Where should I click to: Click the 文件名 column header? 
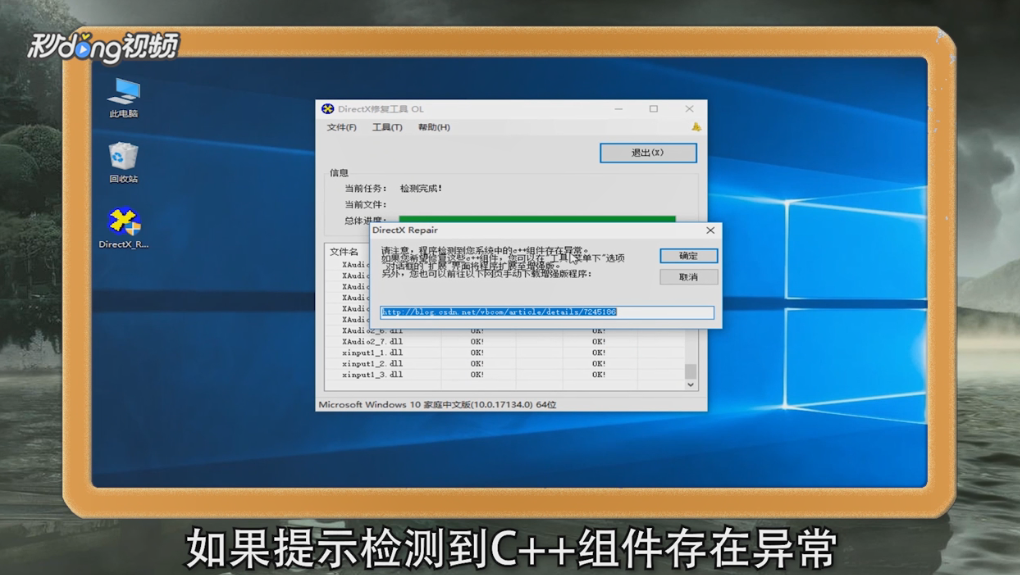click(344, 252)
